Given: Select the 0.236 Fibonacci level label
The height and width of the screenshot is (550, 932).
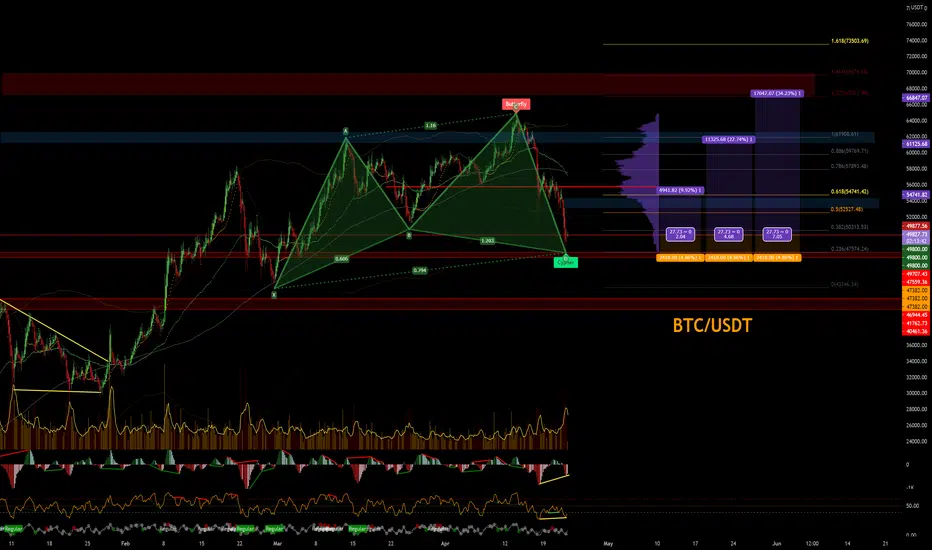Looking at the screenshot, I should pyautogui.click(x=849, y=249).
